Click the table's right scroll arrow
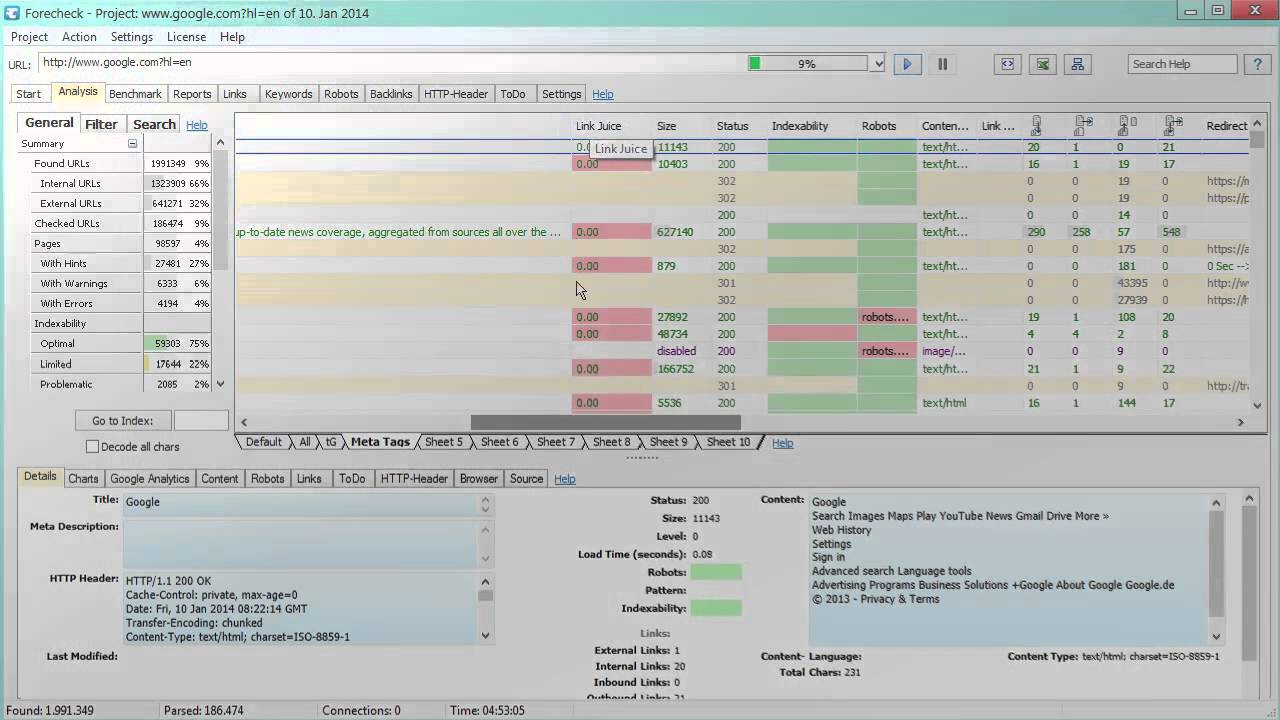This screenshot has height=720, width=1280. pyautogui.click(x=1241, y=422)
